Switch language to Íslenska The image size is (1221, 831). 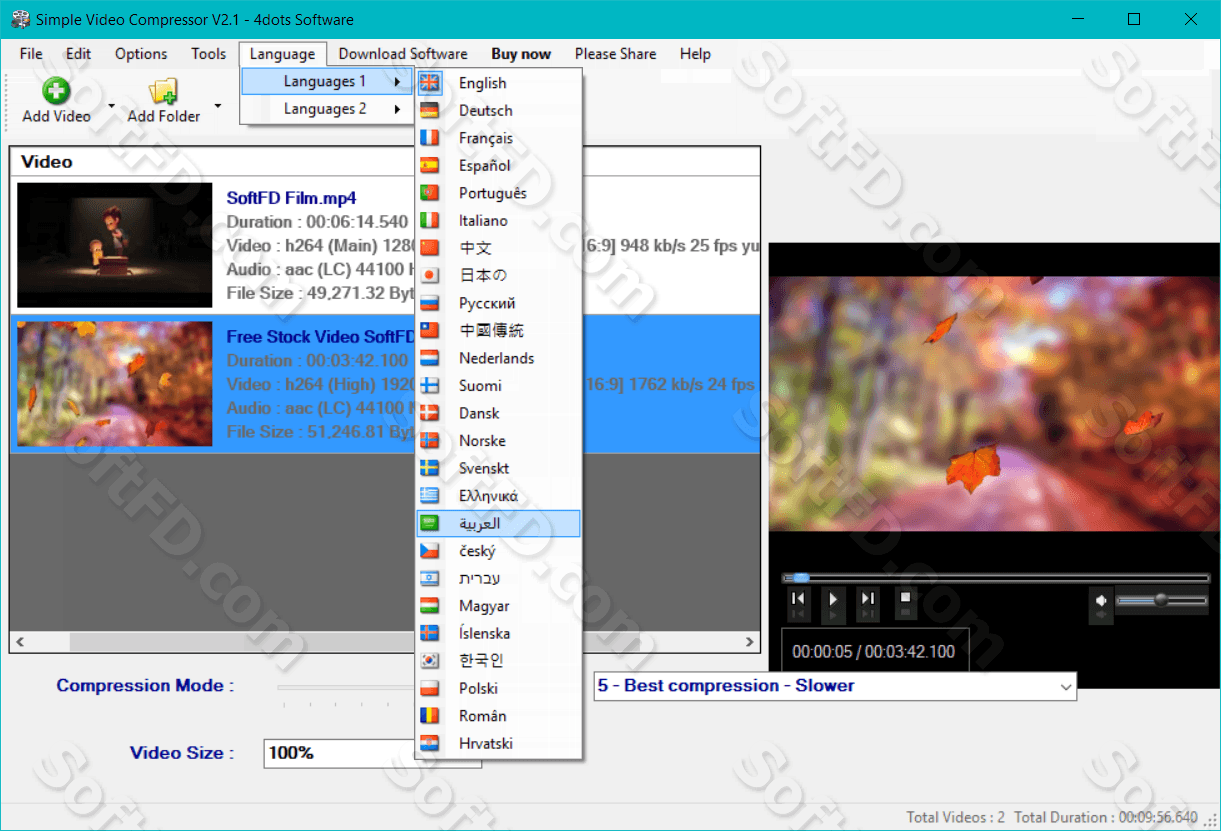499,633
